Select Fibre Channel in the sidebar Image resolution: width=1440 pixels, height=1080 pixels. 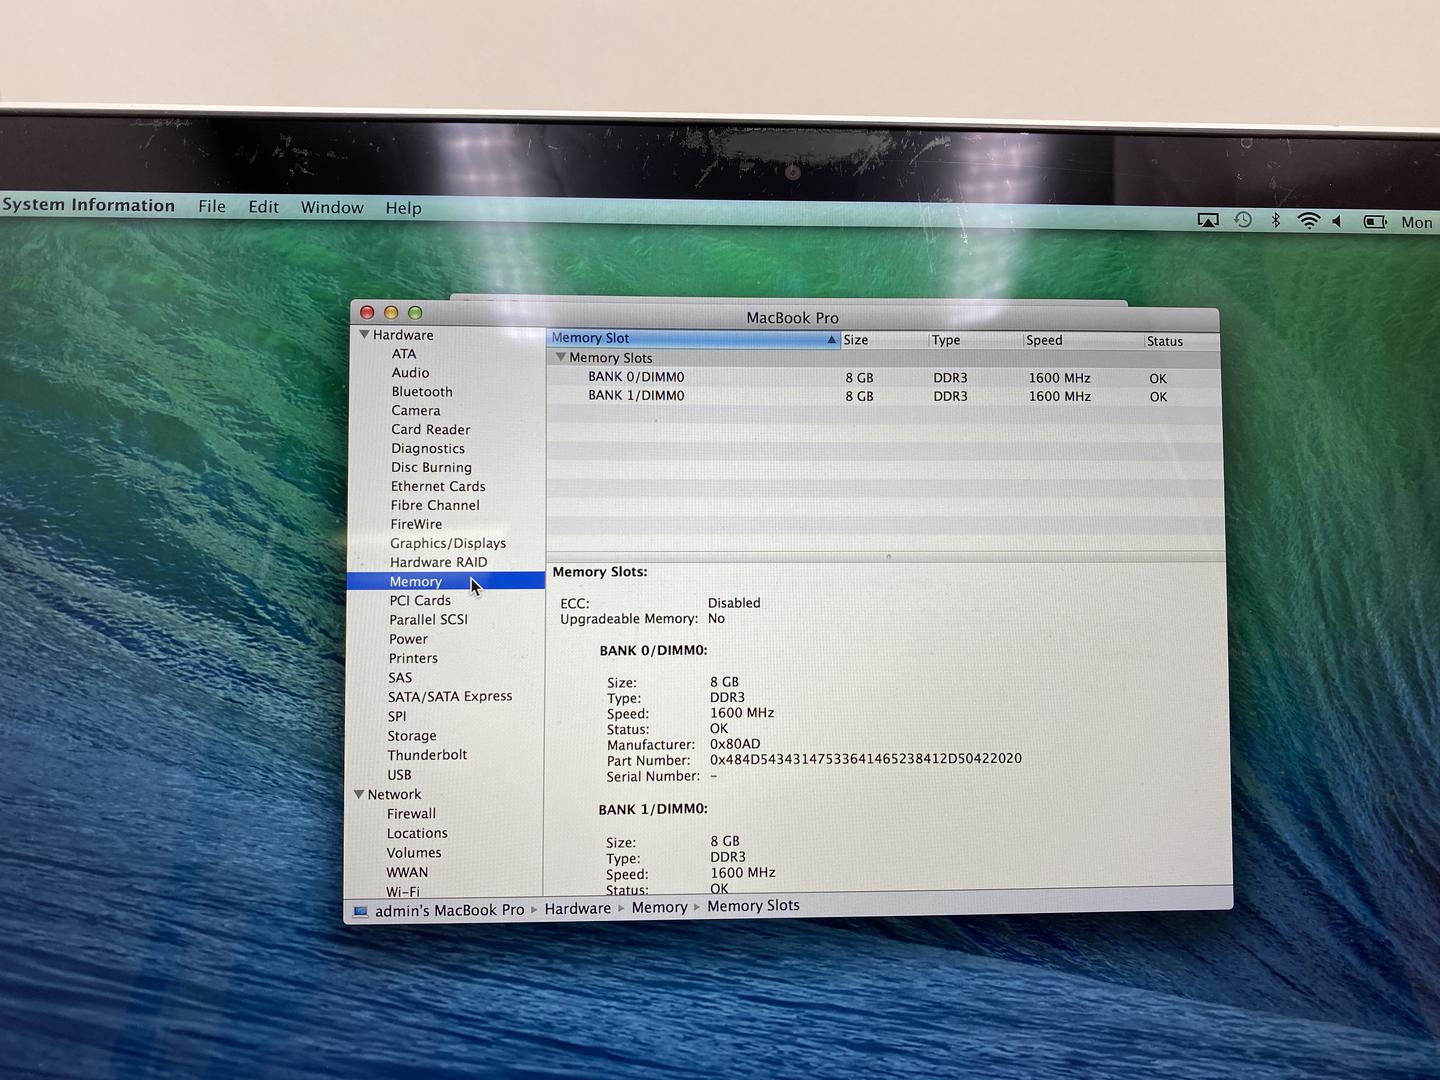[435, 506]
